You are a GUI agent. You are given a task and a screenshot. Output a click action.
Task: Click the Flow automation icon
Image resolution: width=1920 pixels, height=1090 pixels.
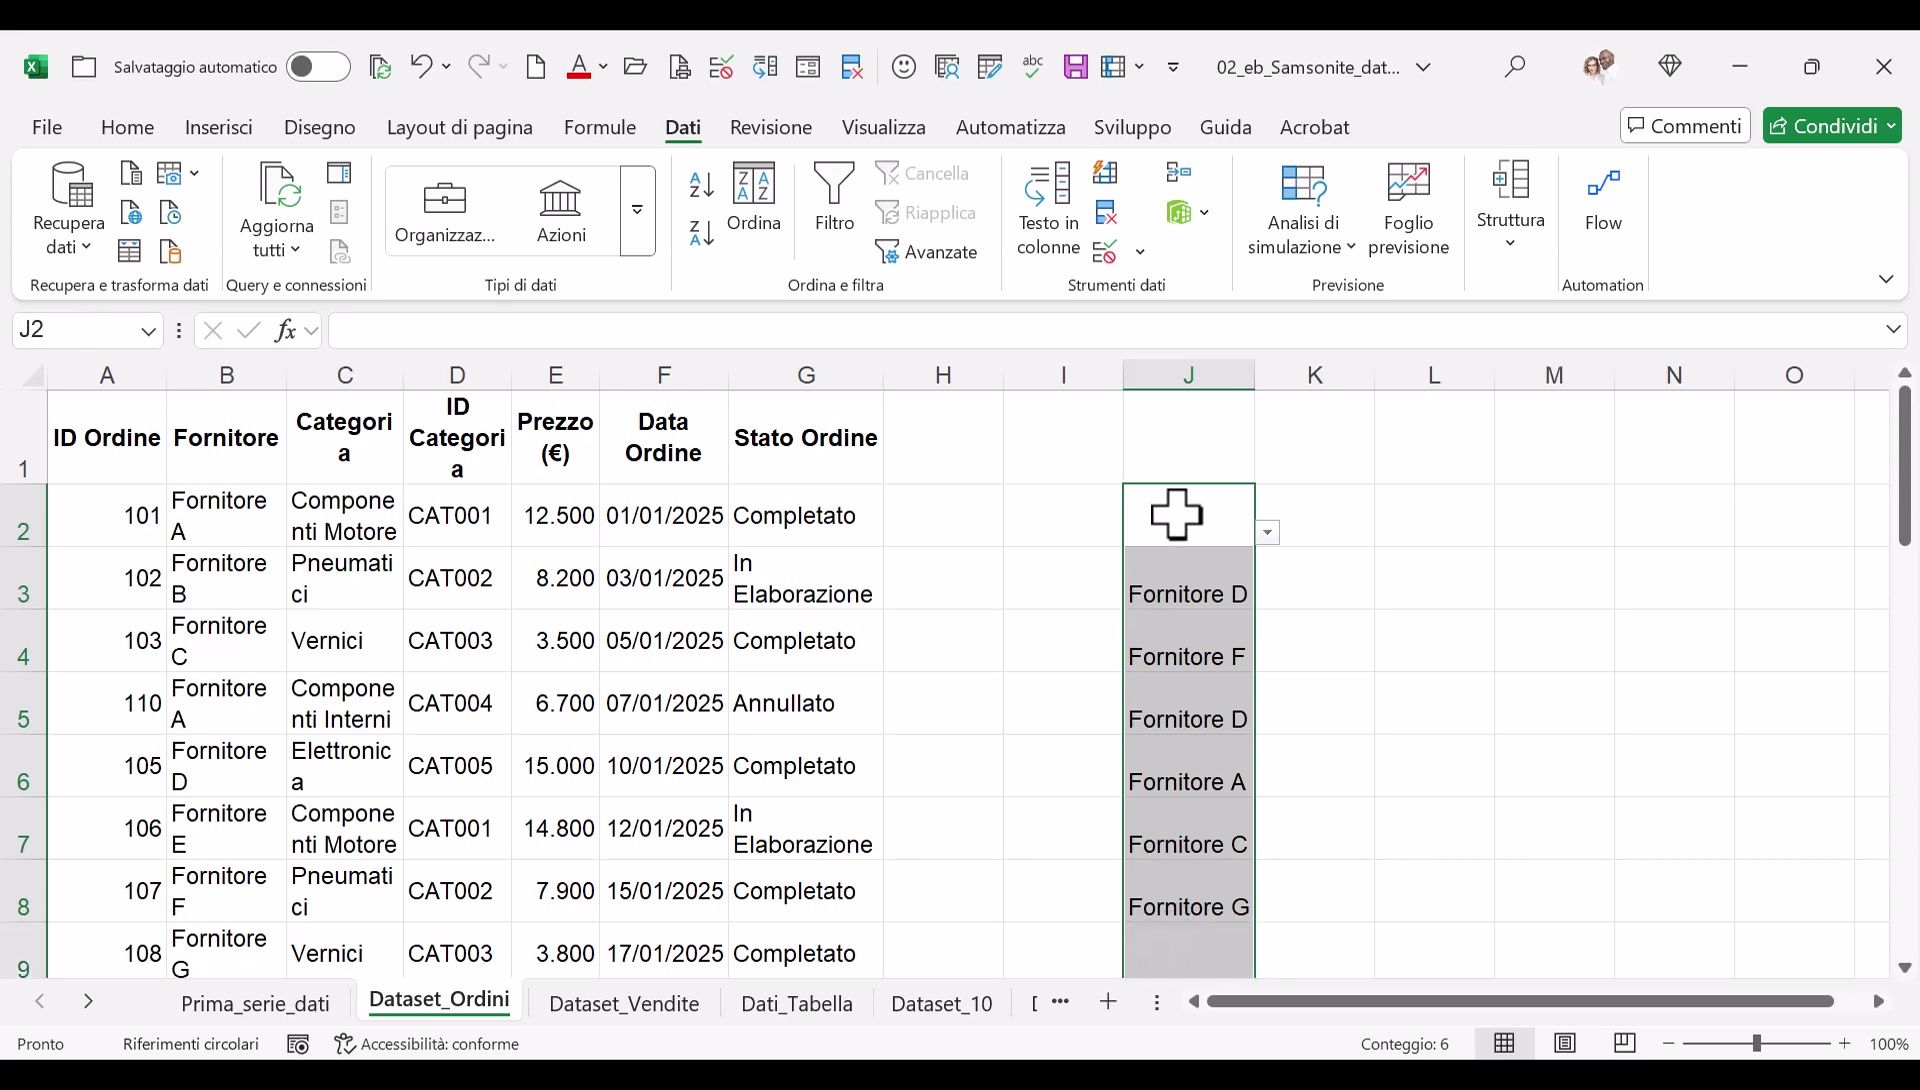pos(1603,199)
